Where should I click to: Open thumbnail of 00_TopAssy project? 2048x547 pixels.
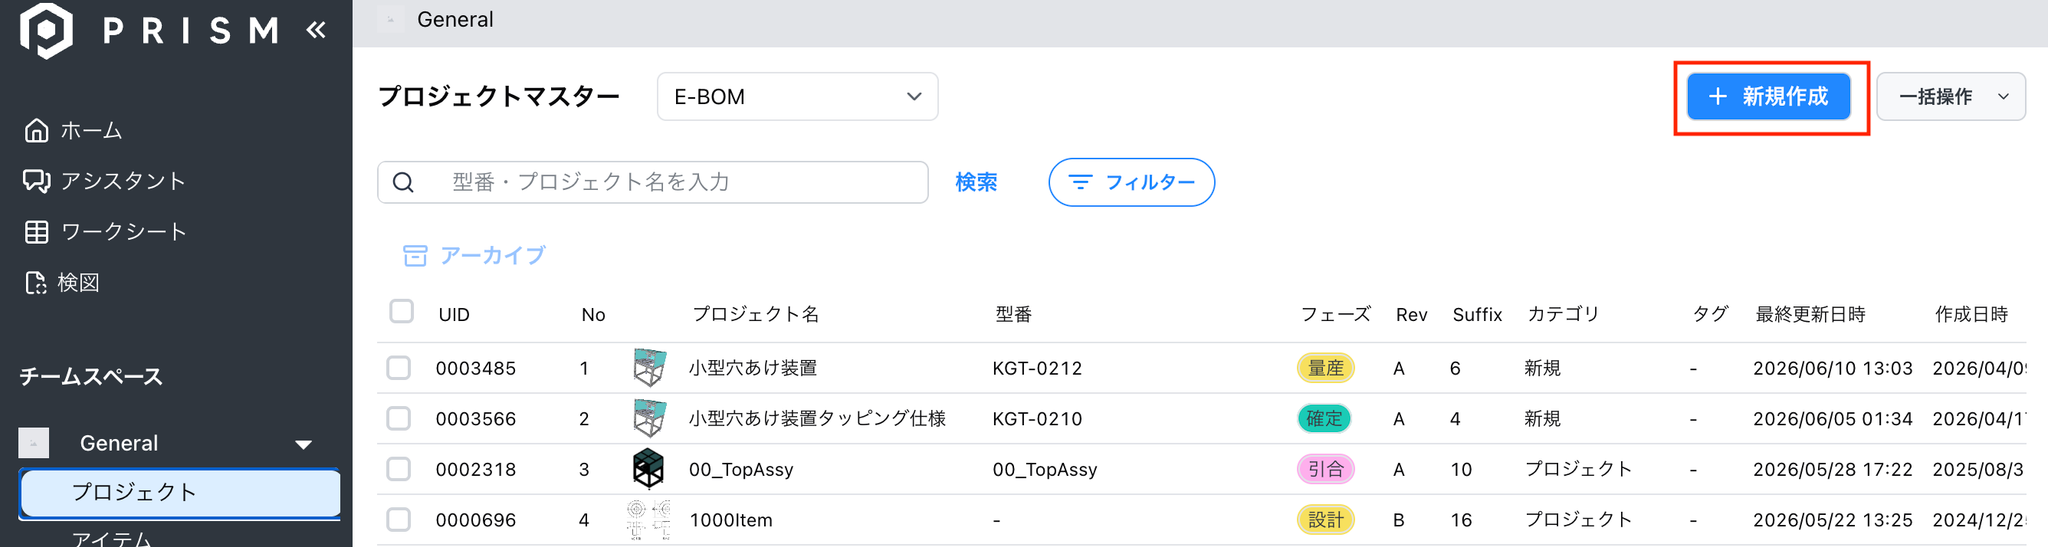pyautogui.click(x=649, y=469)
